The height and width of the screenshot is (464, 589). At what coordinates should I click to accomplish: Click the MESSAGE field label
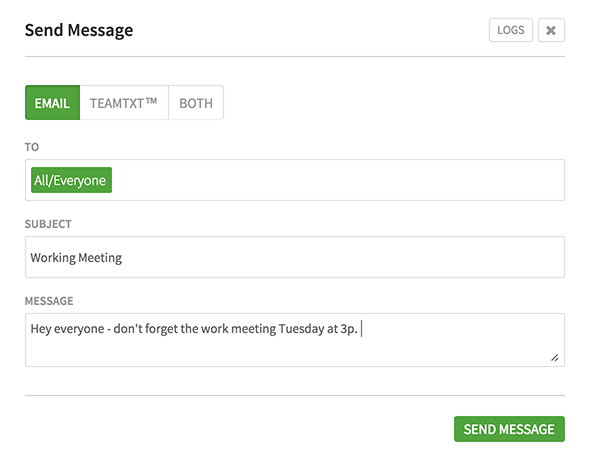point(49,301)
